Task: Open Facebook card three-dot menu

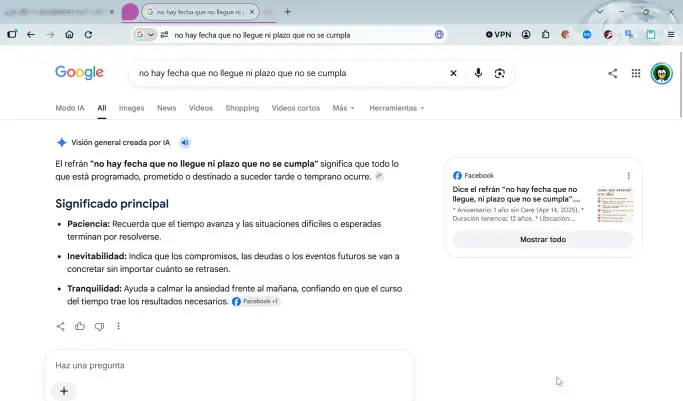Action: (x=629, y=176)
